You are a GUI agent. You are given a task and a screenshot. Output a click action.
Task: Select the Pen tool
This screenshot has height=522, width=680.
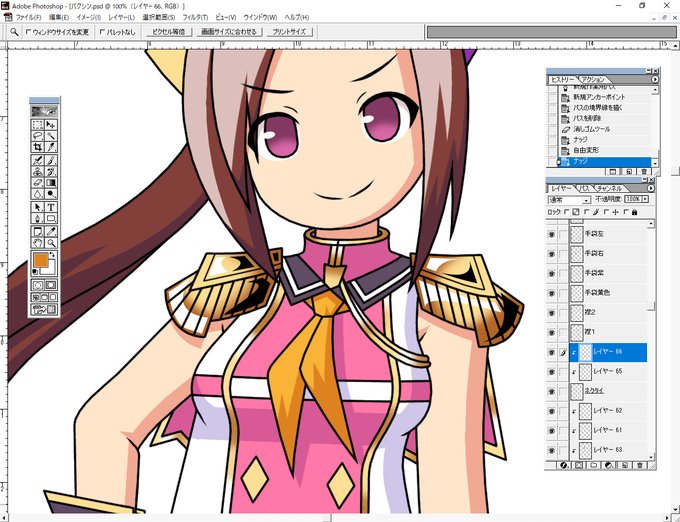[38, 219]
